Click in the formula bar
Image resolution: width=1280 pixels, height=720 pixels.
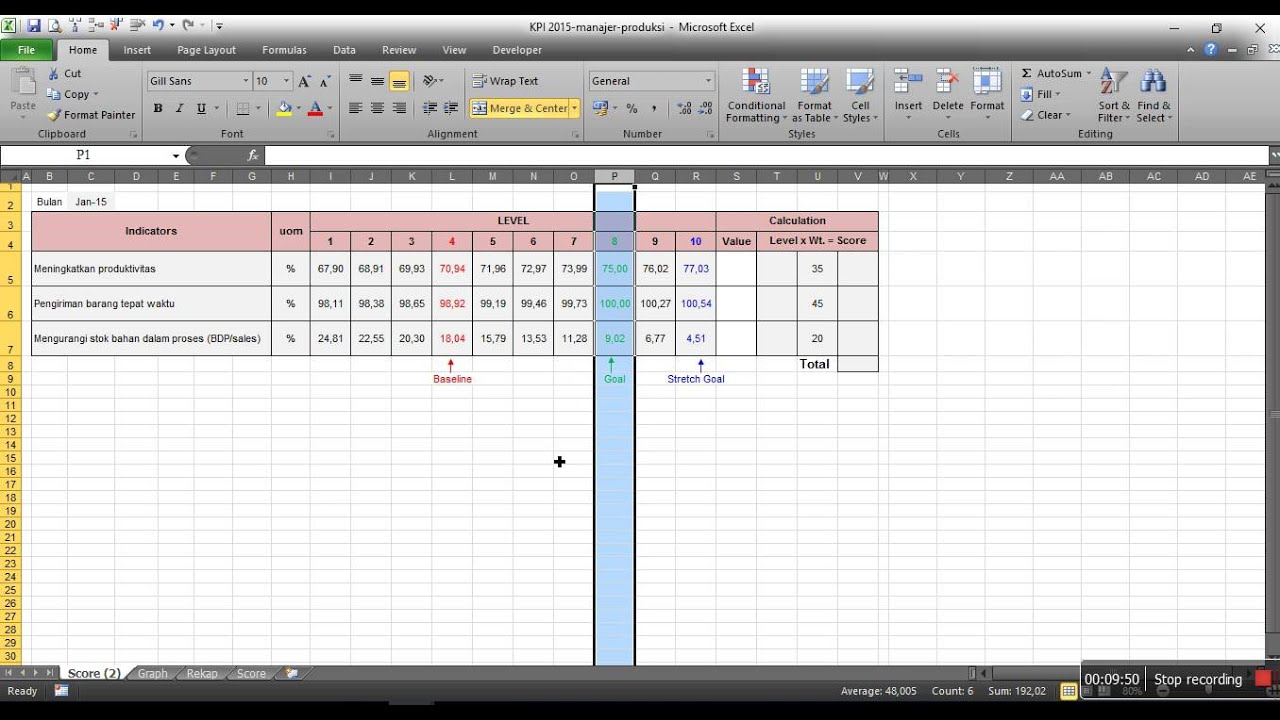pos(765,155)
